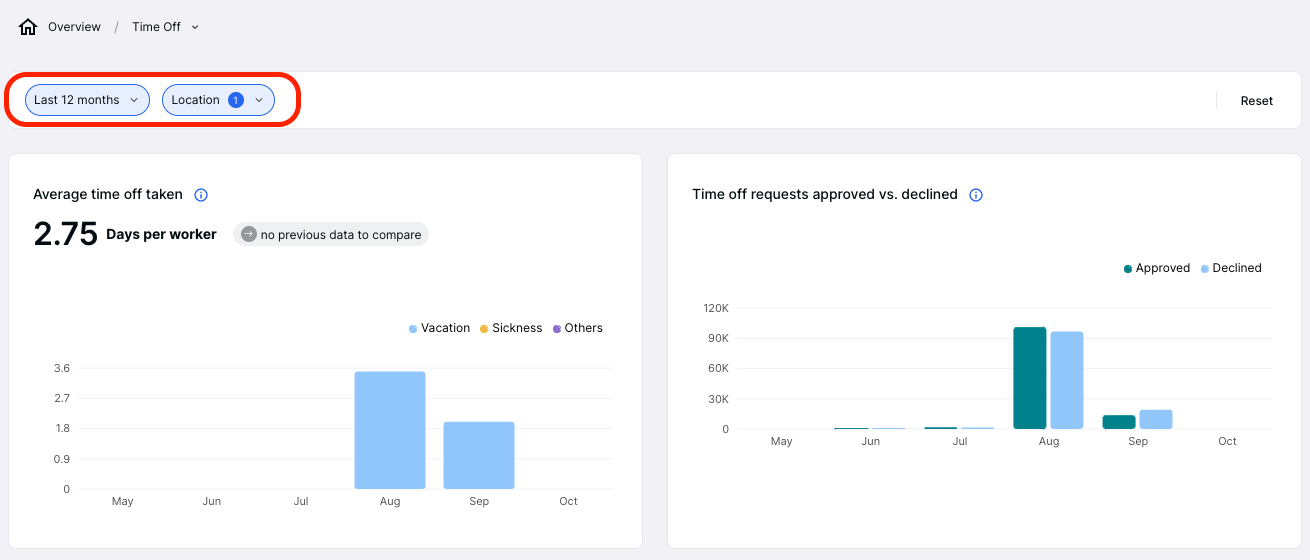Open info tooltip for Average time off taken
The image size is (1310, 560).
tap(200, 195)
